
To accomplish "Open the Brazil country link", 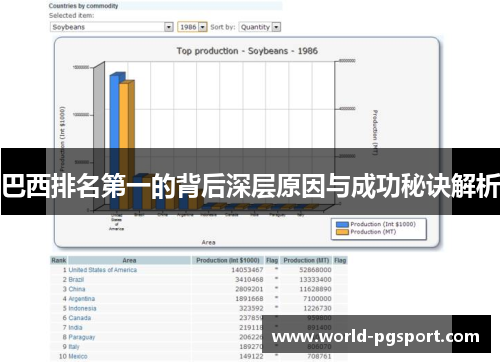I will pos(76,280).
